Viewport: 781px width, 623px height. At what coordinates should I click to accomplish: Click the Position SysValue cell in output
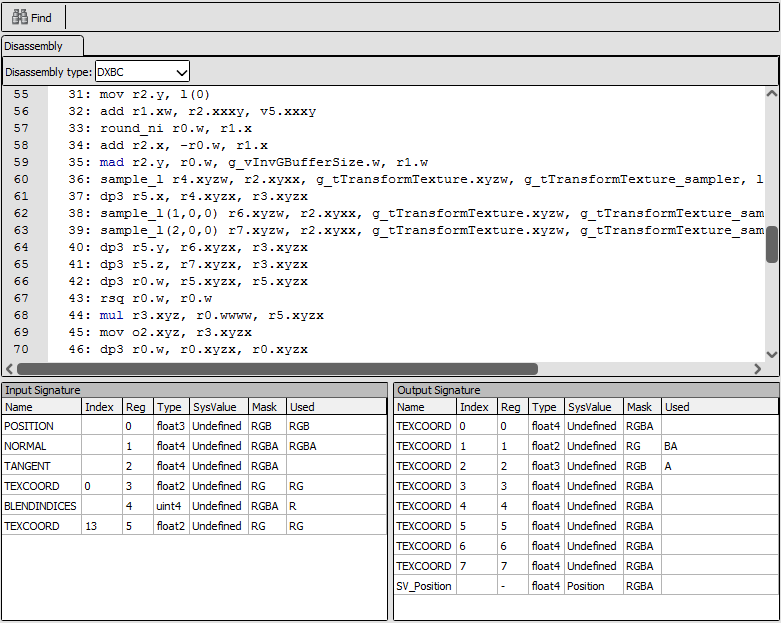[x=594, y=586]
